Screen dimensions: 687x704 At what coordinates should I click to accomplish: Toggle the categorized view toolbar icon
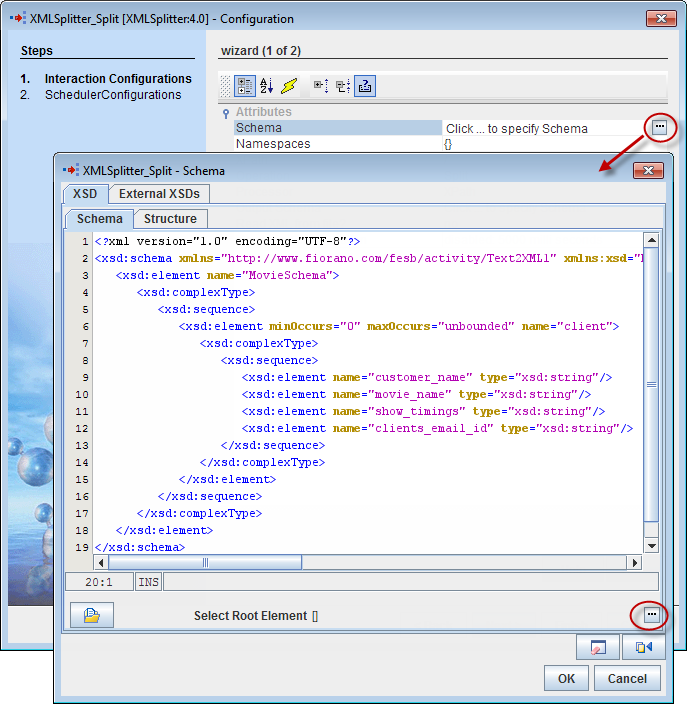coord(245,86)
